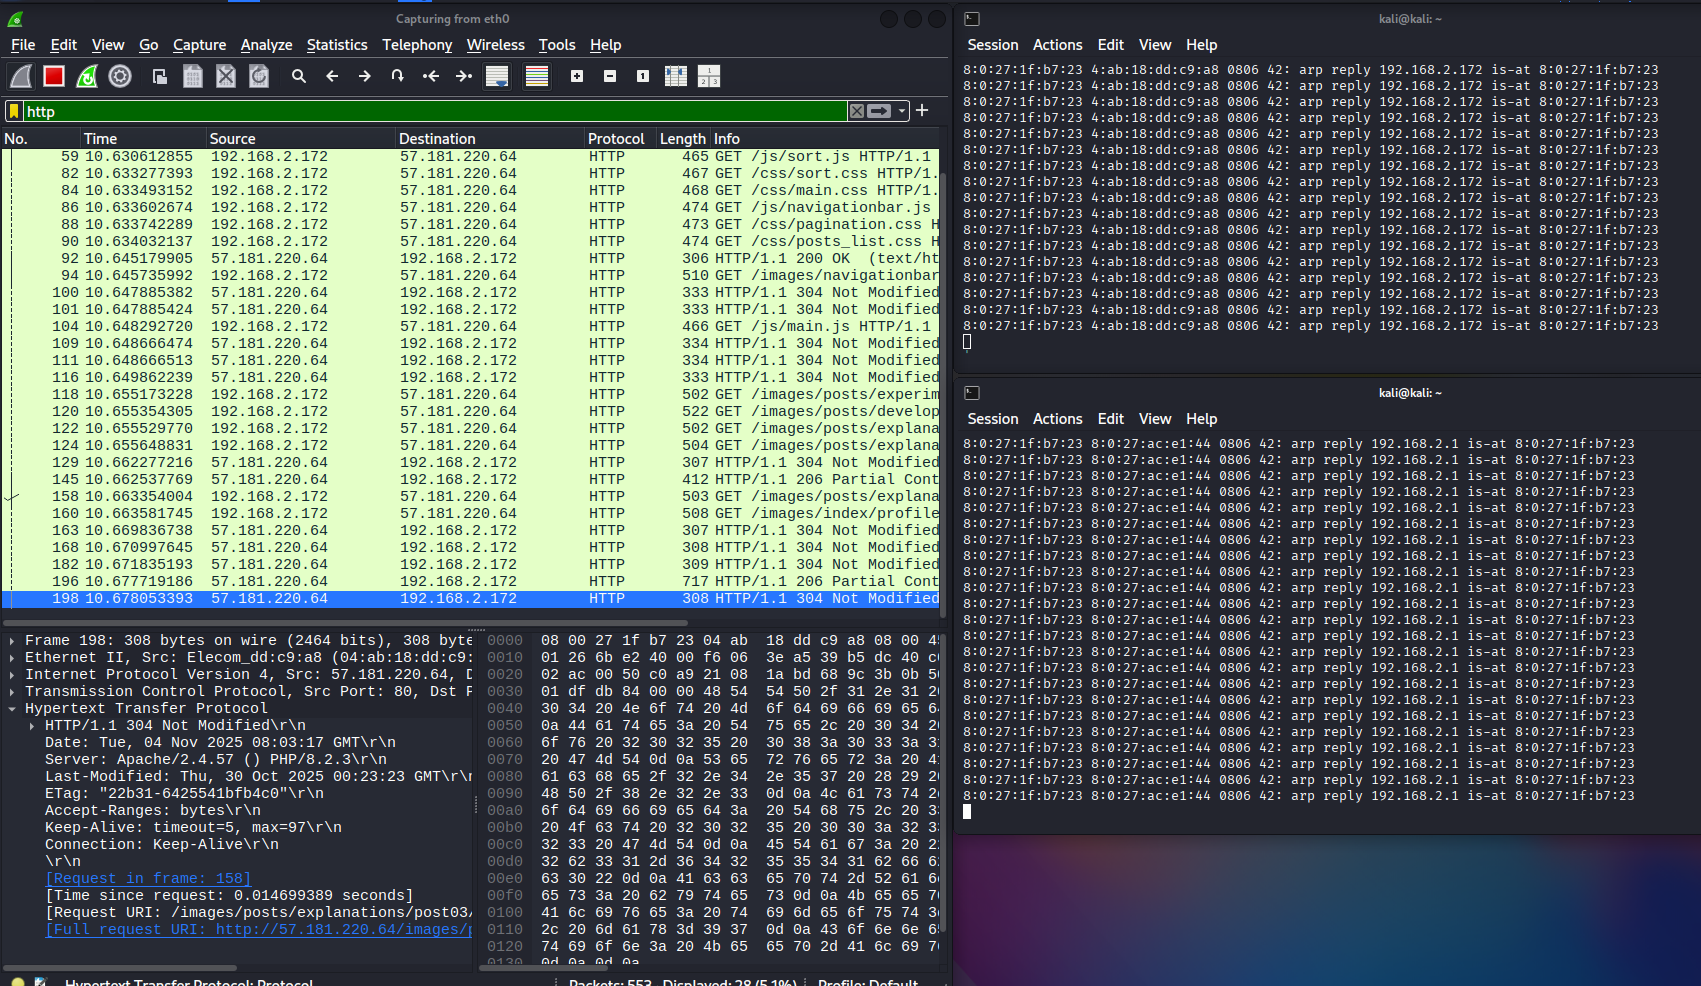This screenshot has width=1701, height=986.
Task: Expand the Frame 198 tree node
Action: (12, 641)
